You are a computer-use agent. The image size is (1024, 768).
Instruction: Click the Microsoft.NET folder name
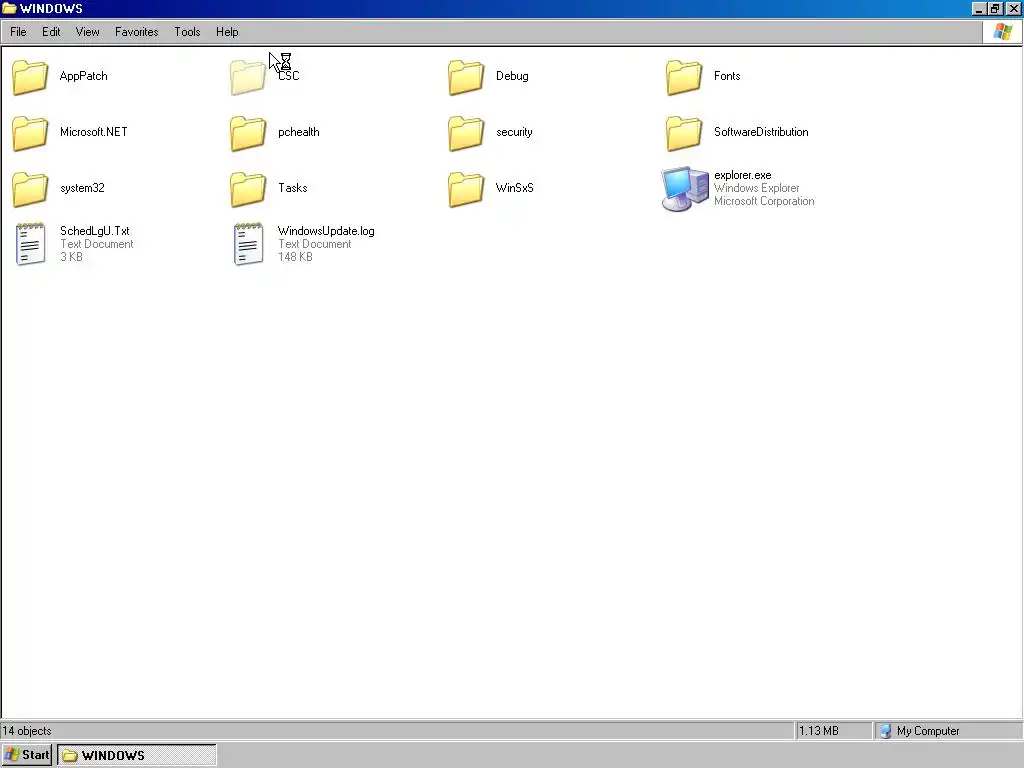(93, 132)
